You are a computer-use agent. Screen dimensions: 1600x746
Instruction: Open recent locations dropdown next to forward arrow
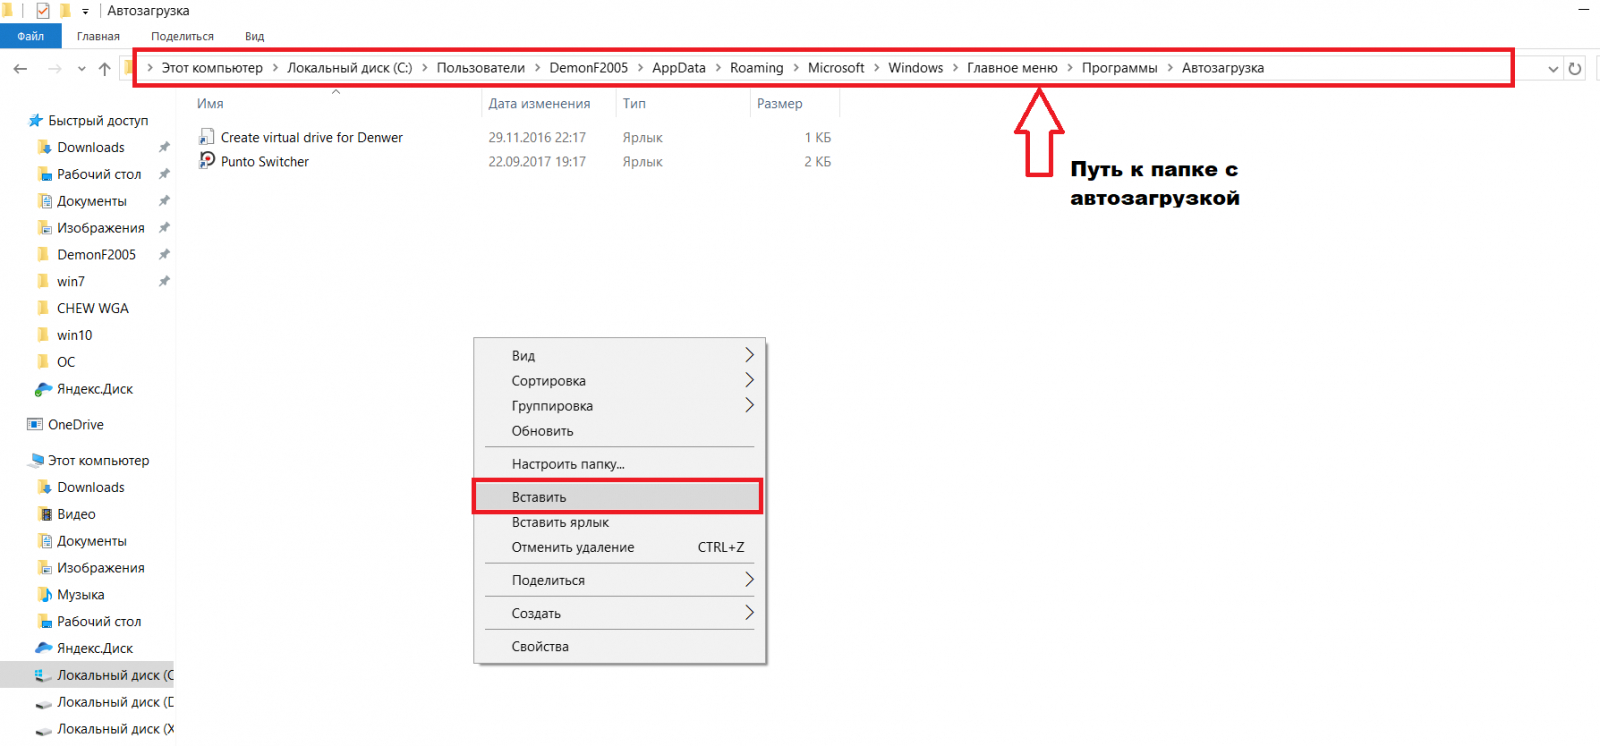82,68
